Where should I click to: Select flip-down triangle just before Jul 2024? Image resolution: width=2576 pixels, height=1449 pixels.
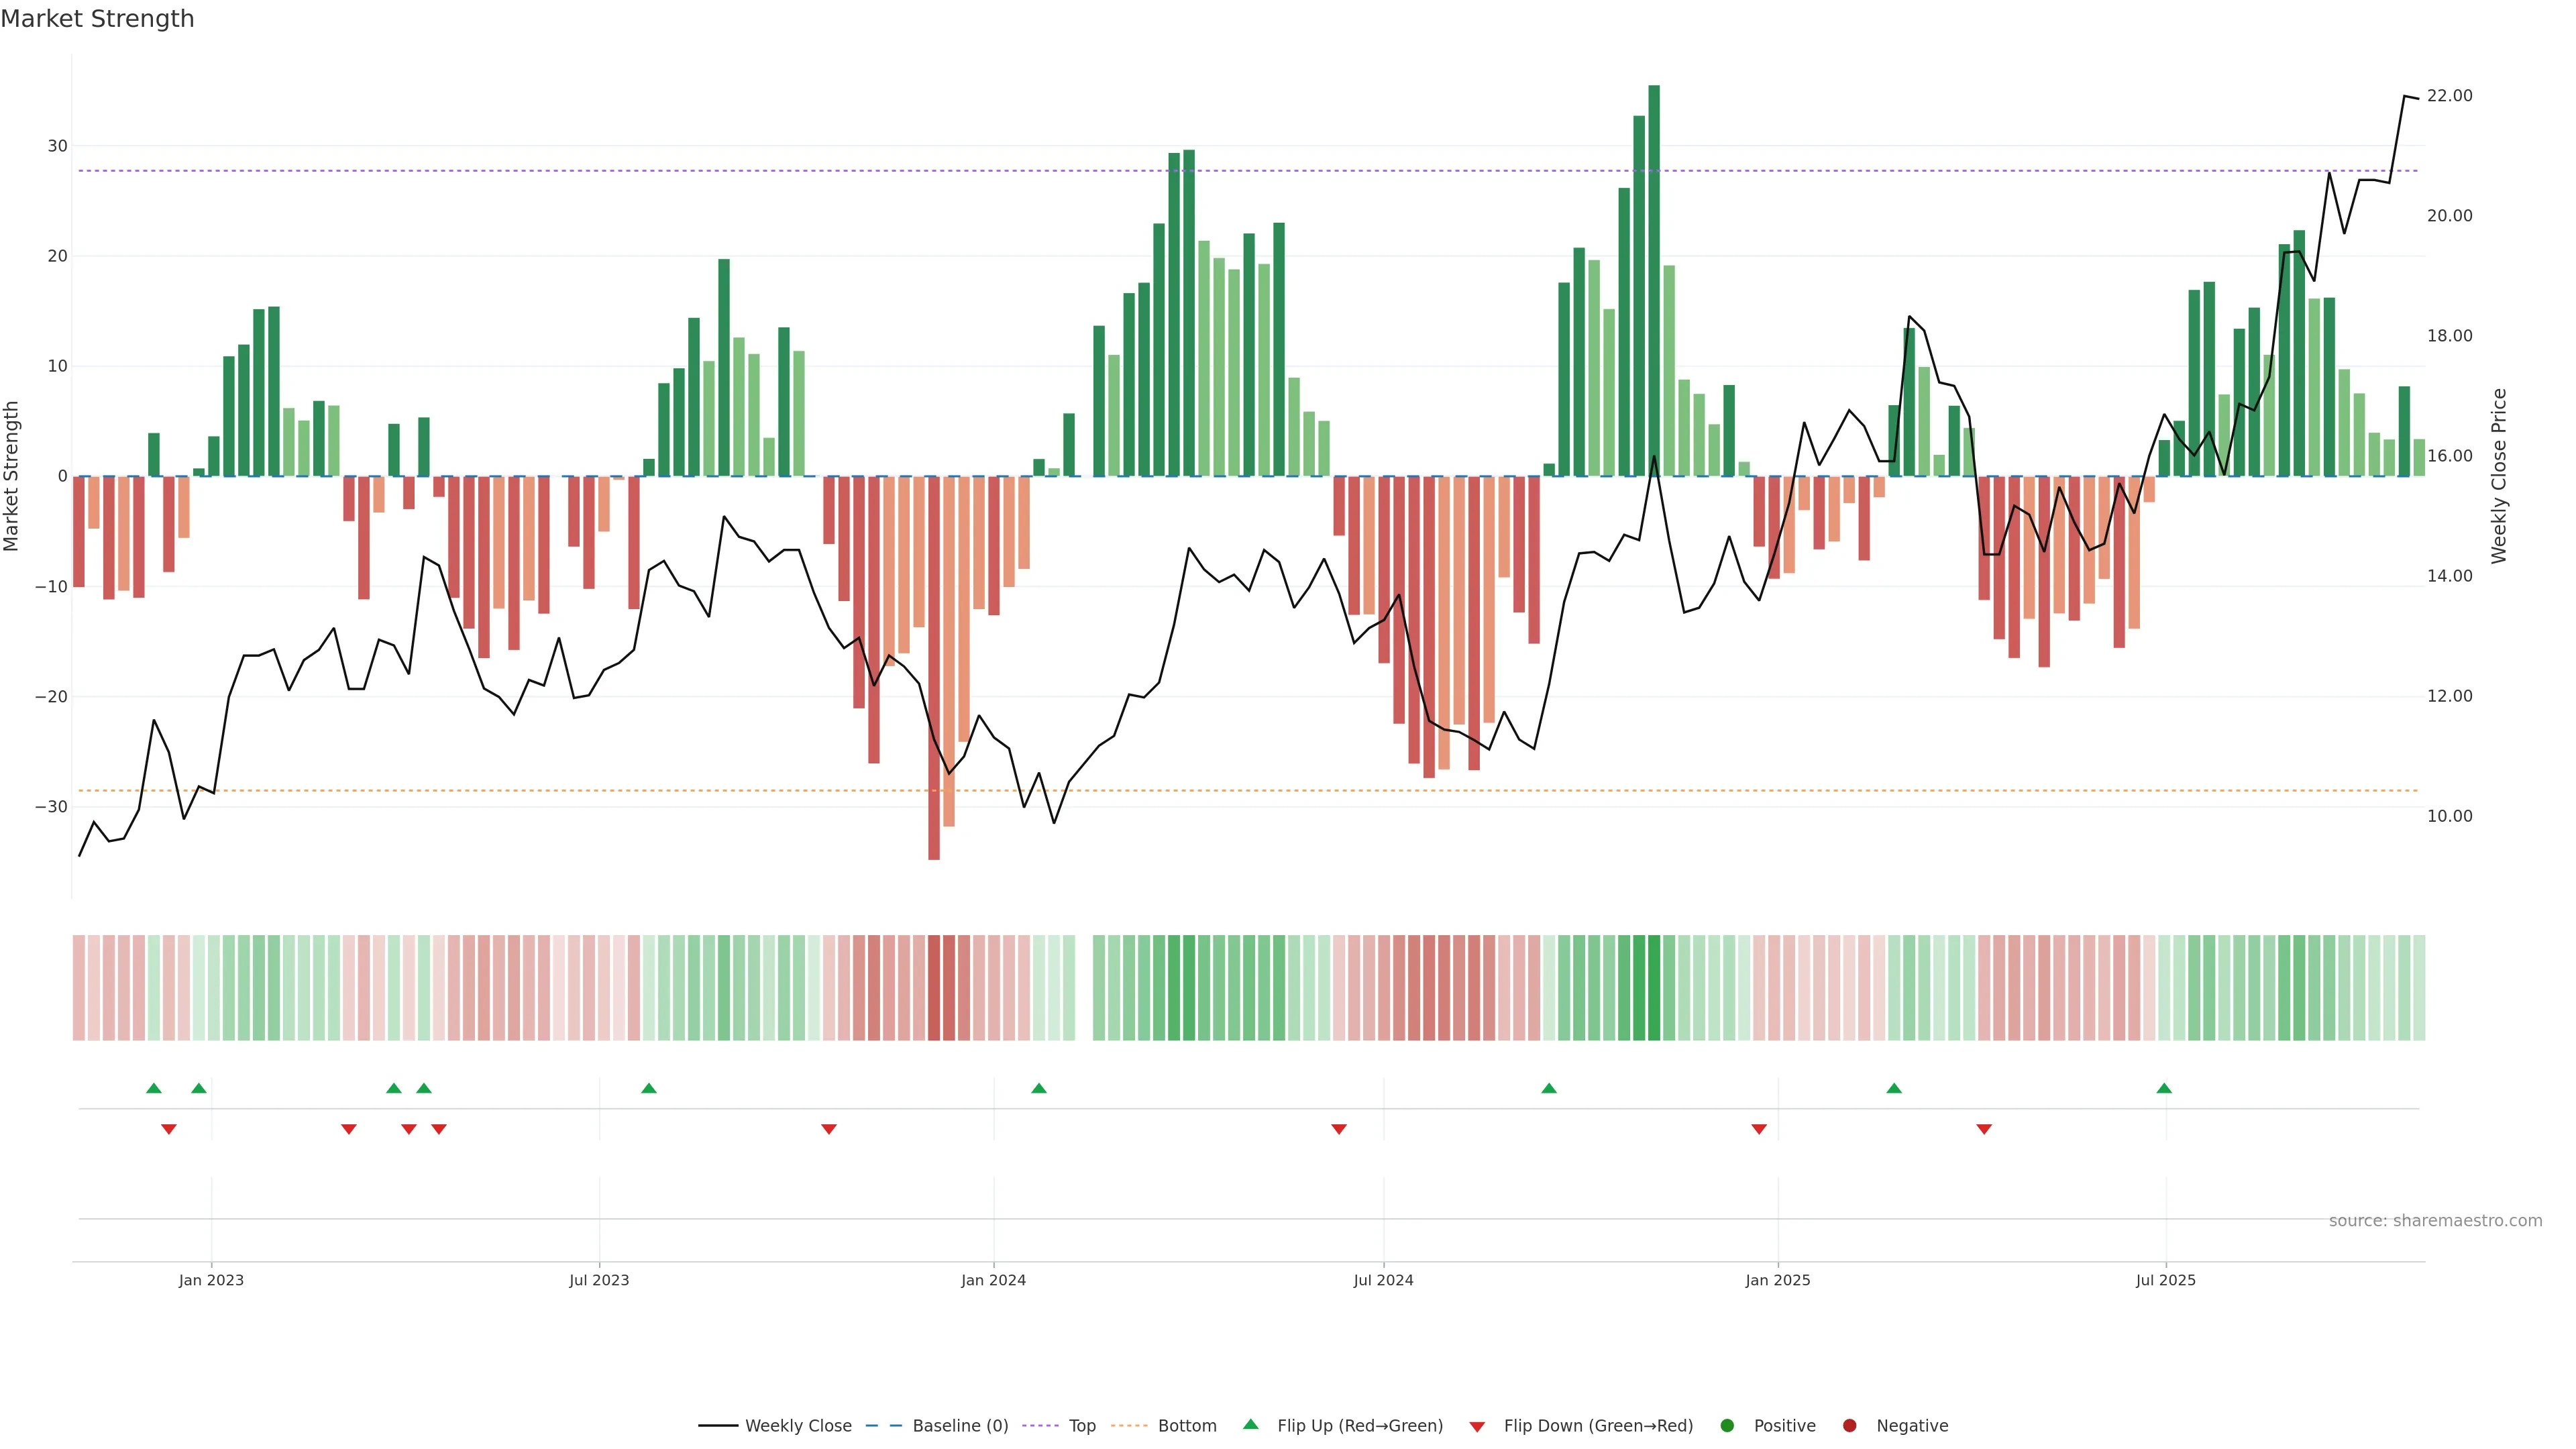coord(1339,1129)
